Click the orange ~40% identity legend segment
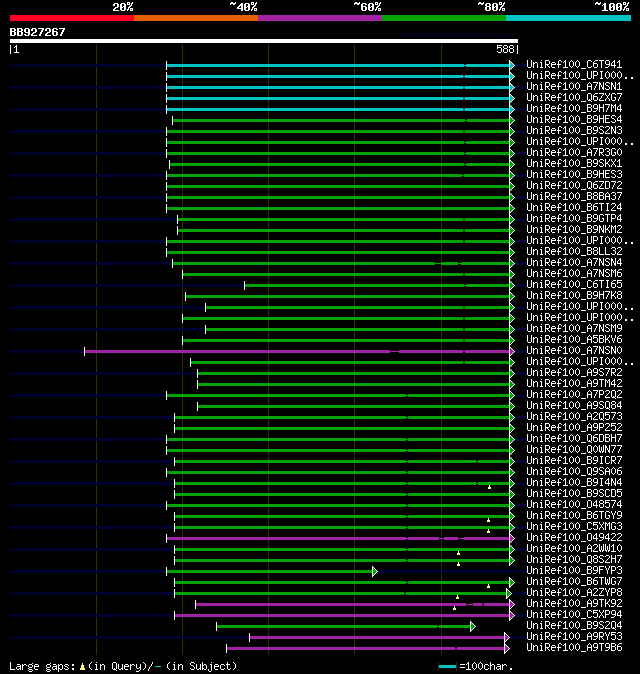 (x=196, y=18)
